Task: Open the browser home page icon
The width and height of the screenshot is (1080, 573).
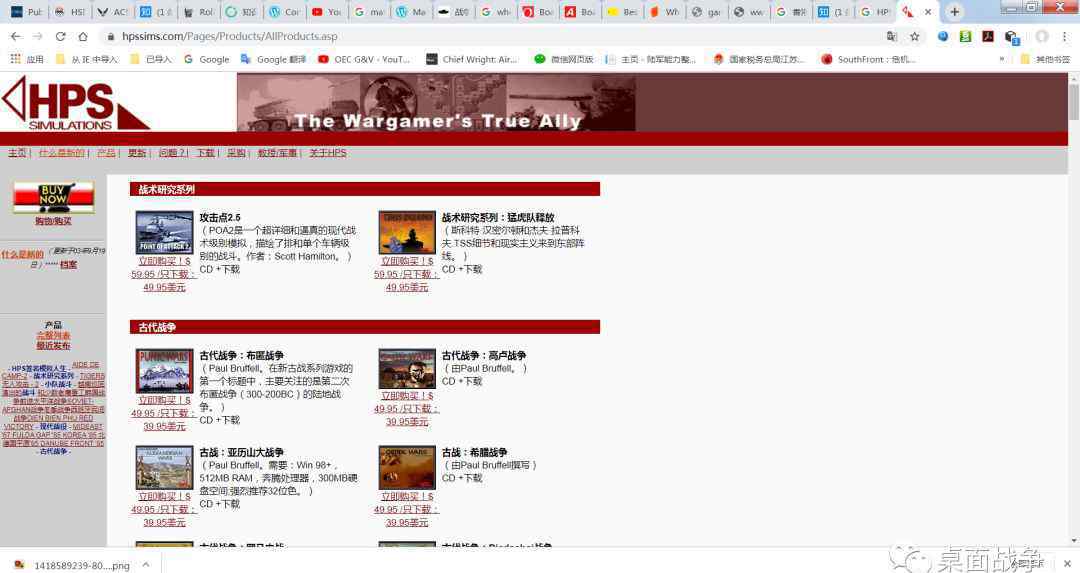Action: pos(83,37)
